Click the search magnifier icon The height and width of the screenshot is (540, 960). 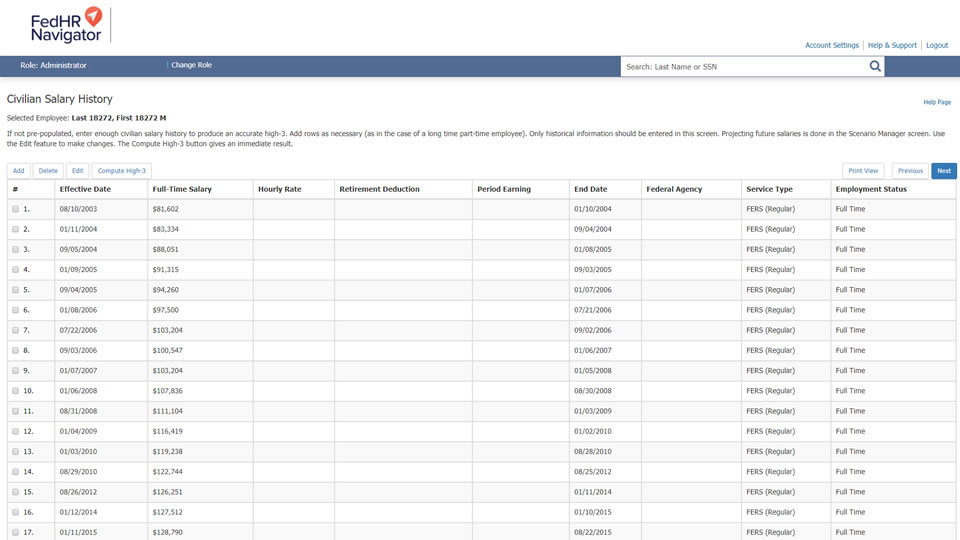(875, 67)
